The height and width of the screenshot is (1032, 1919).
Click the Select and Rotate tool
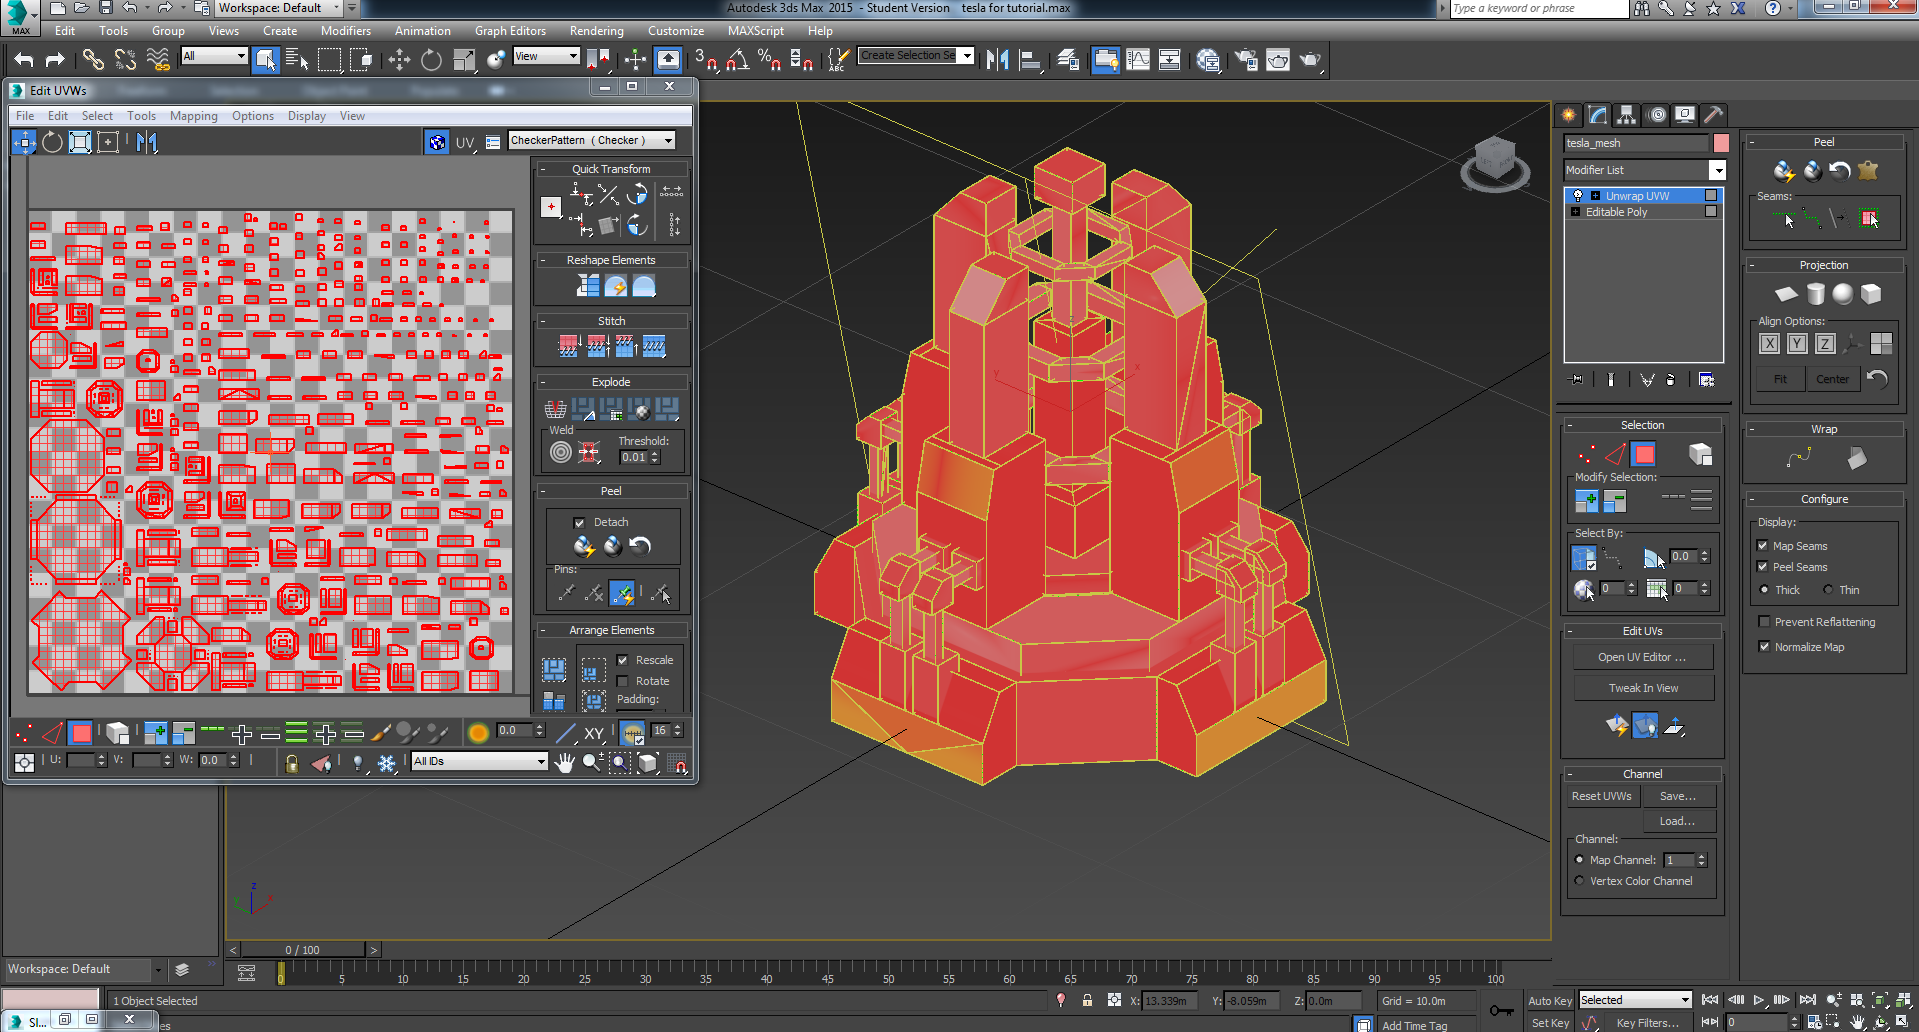431,60
